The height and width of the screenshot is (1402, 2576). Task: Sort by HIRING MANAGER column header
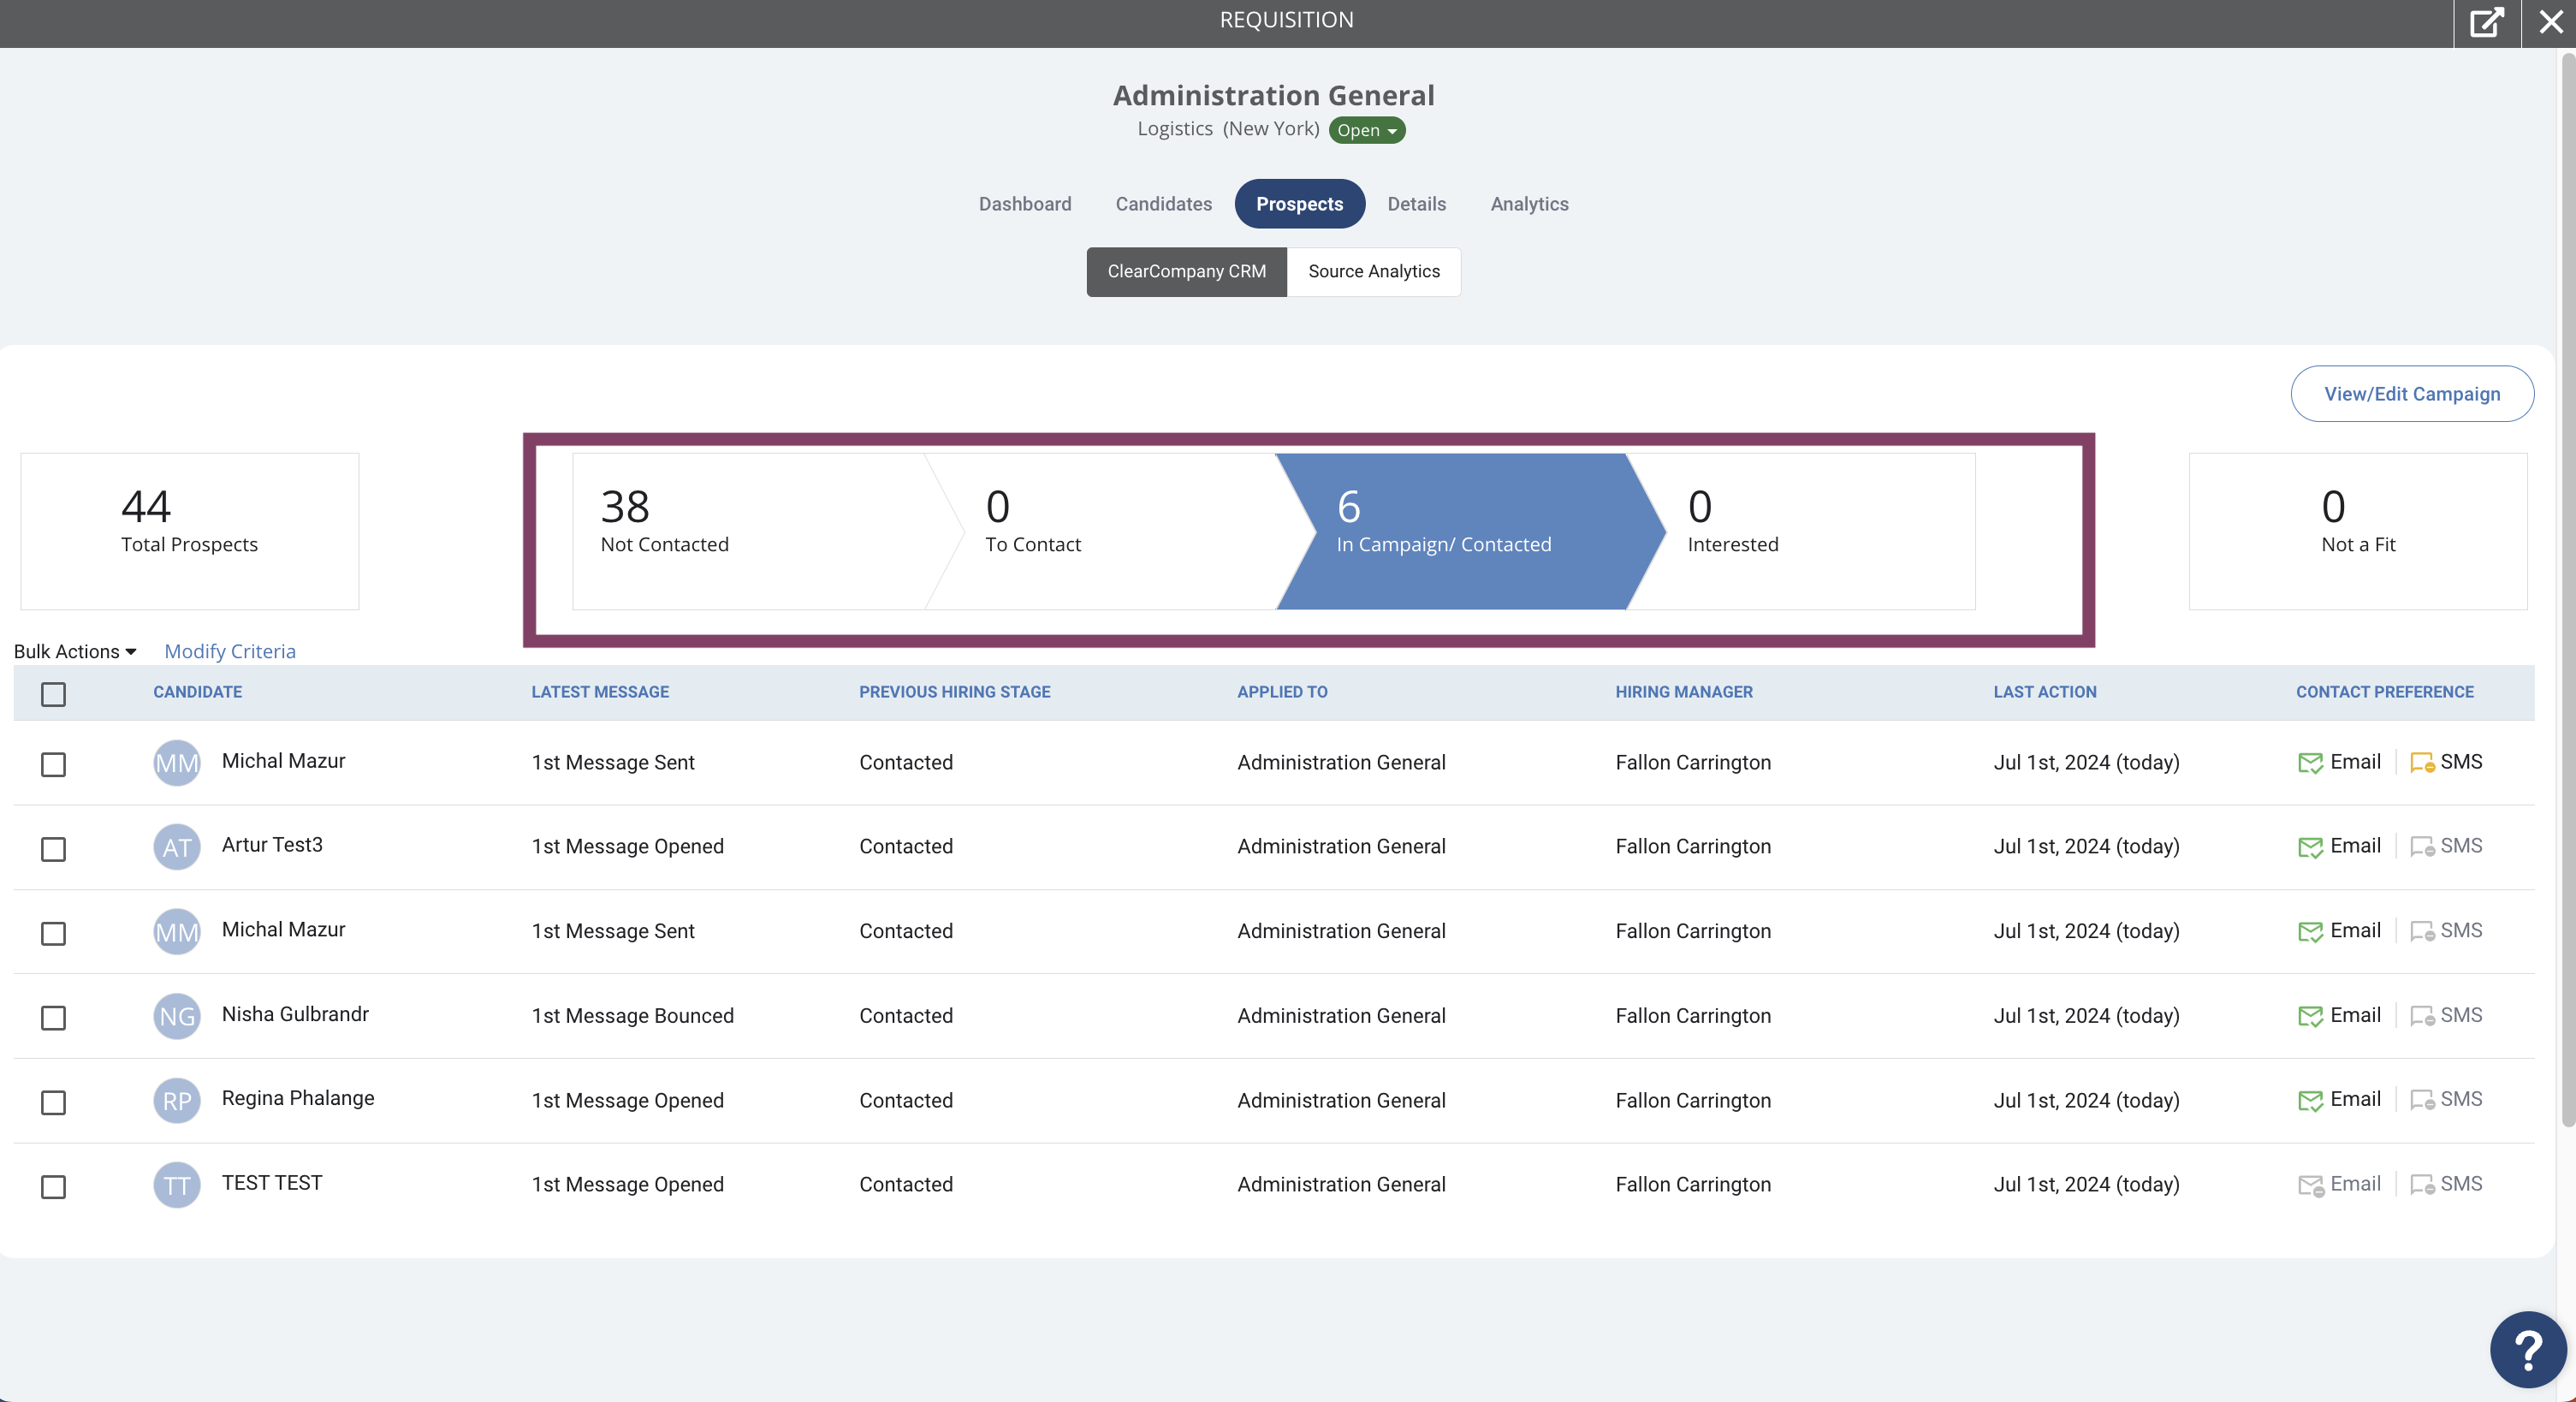click(x=1684, y=692)
